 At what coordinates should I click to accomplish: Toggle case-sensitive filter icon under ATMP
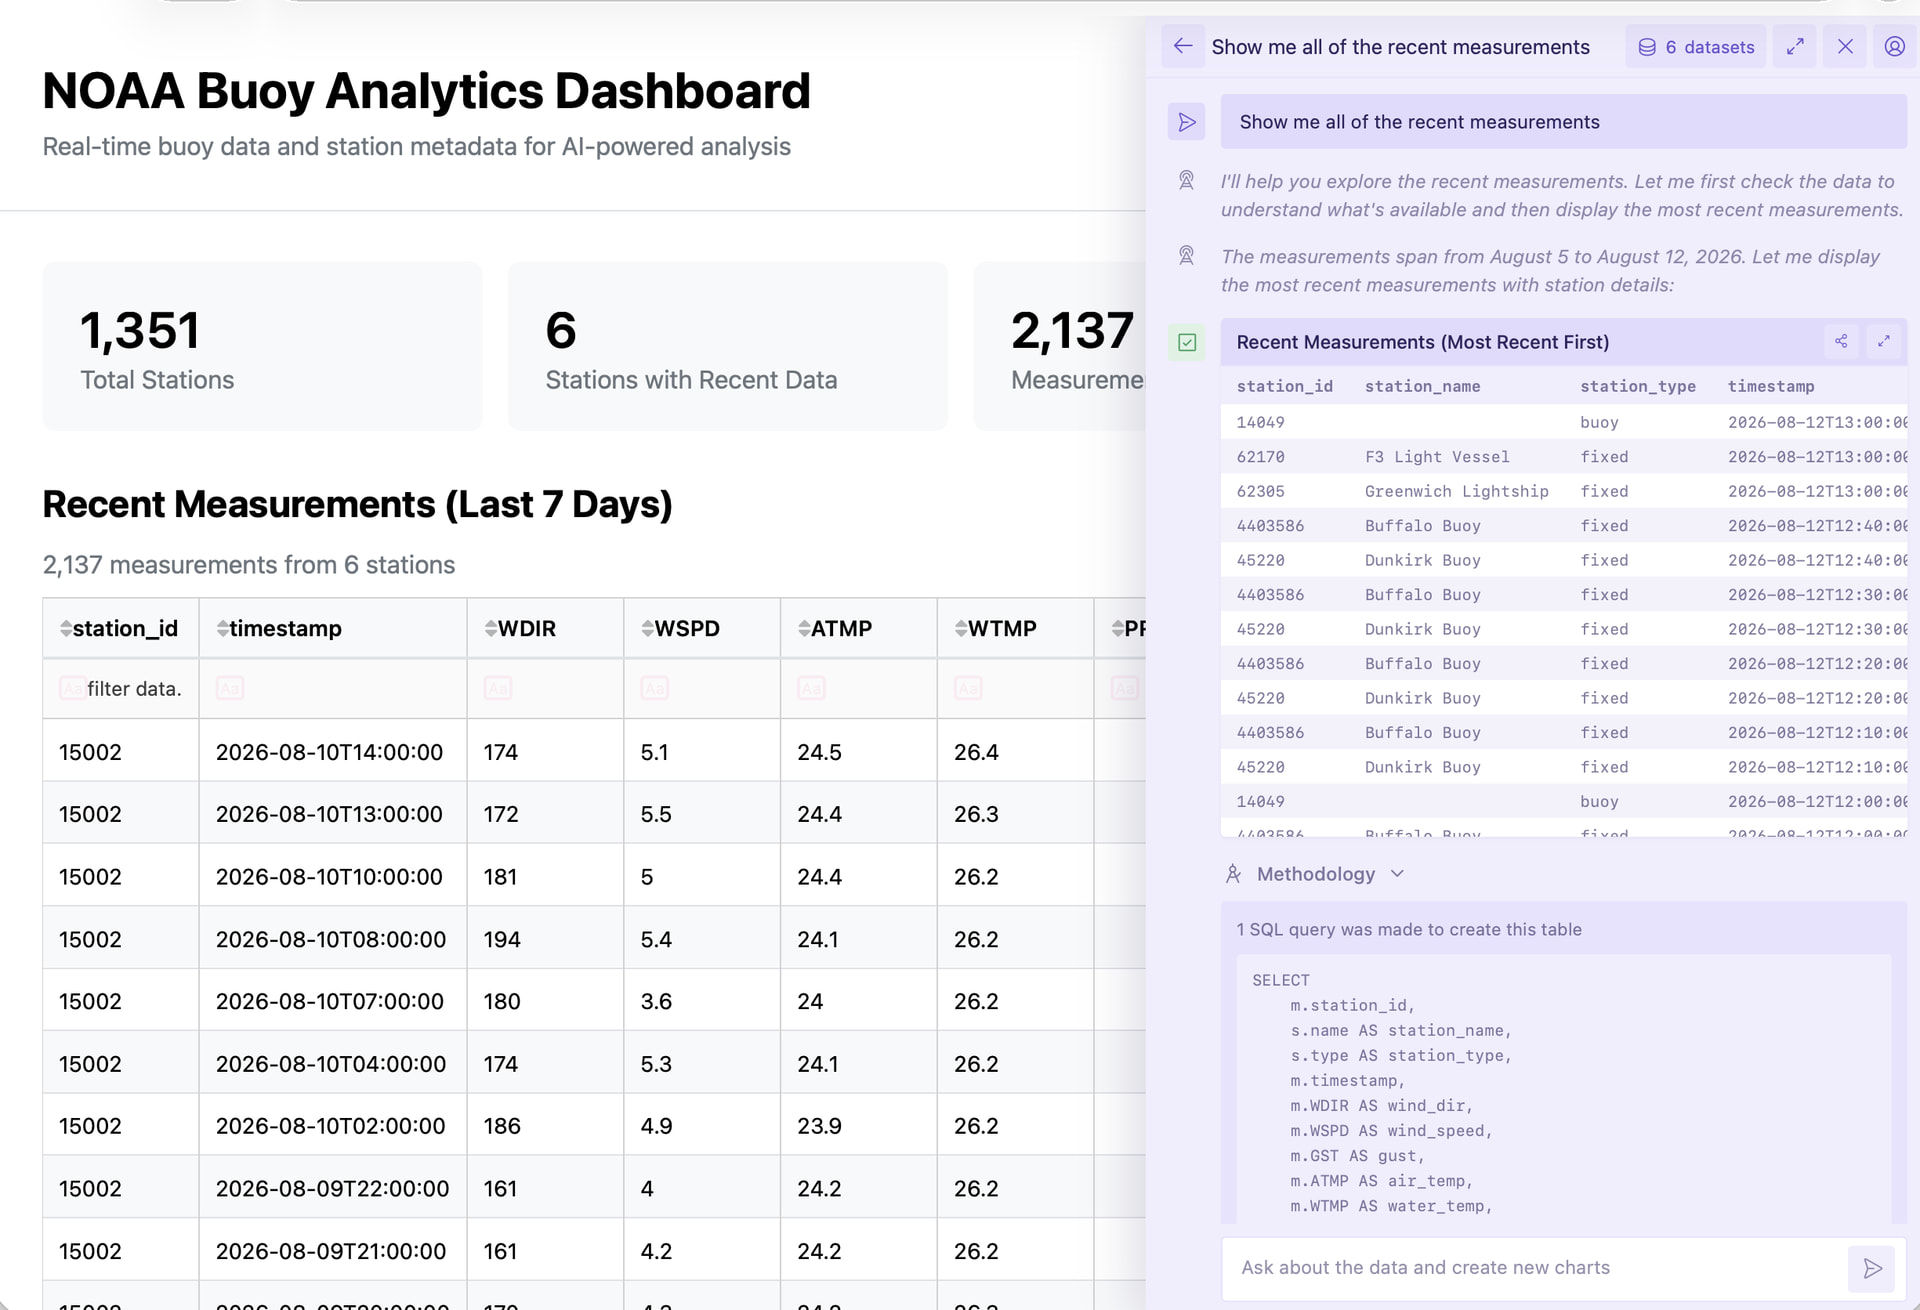pyautogui.click(x=811, y=688)
